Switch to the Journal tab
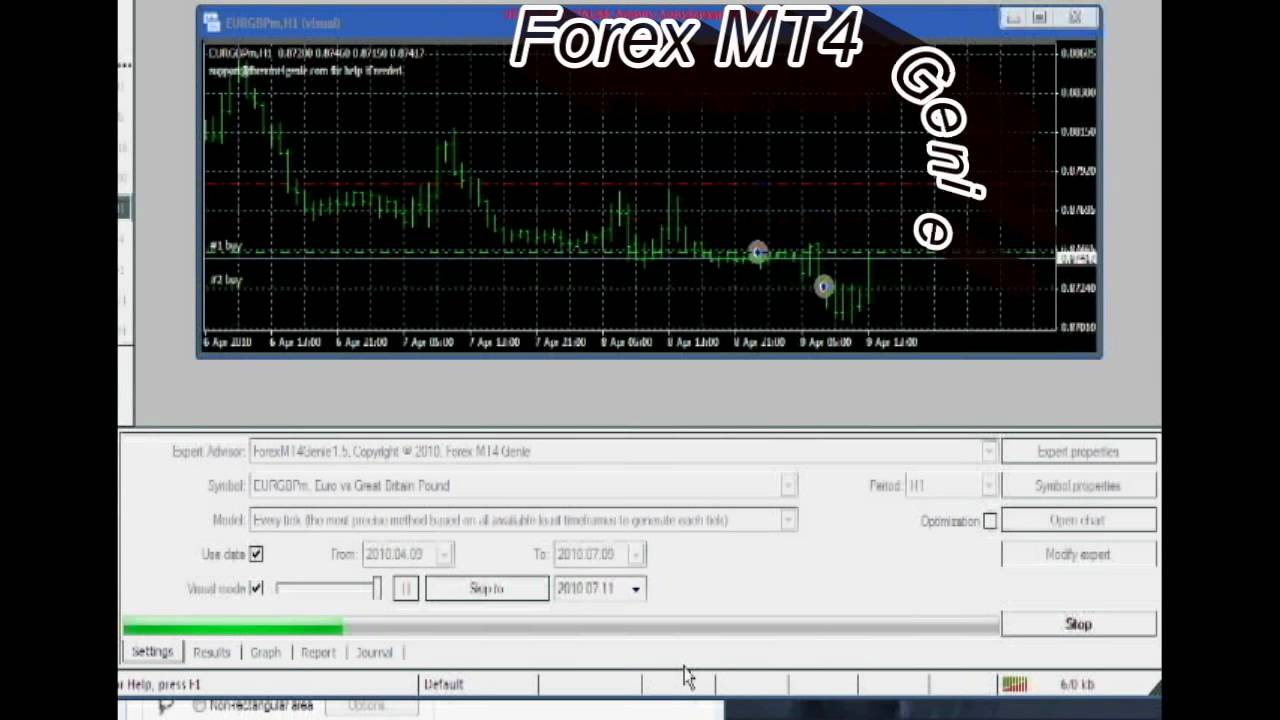The width and height of the screenshot is (1280, 720). [x=374, y=652]
